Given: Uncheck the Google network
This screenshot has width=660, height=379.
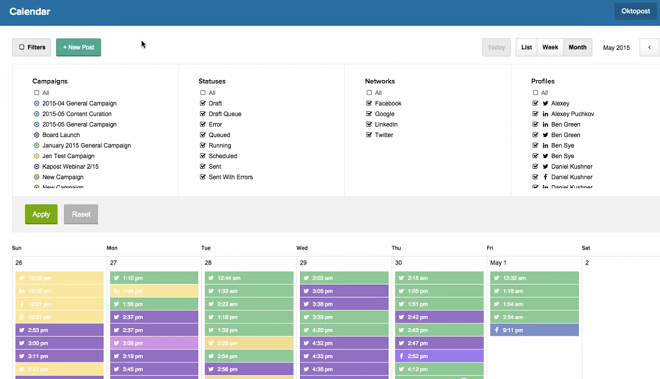Looking at the screenshot, I should [369, 114].
